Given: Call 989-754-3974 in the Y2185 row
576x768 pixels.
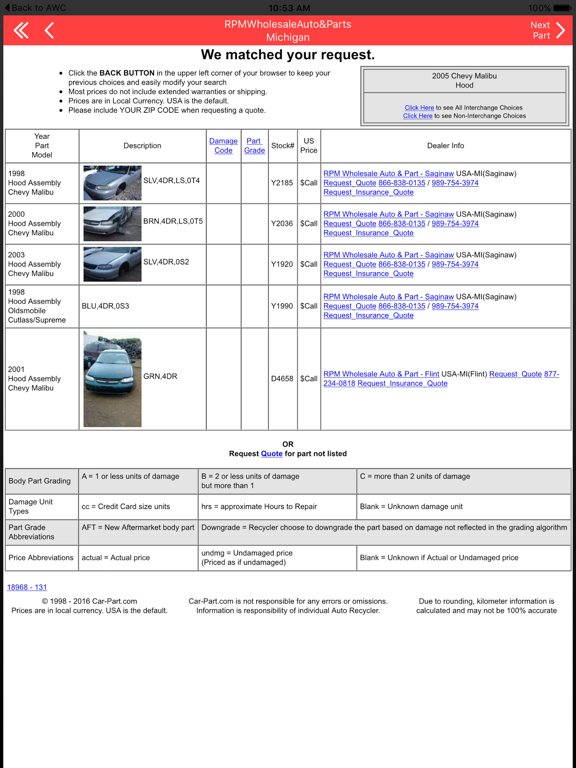Looking at the screenshot, I should tap(455, 183).
